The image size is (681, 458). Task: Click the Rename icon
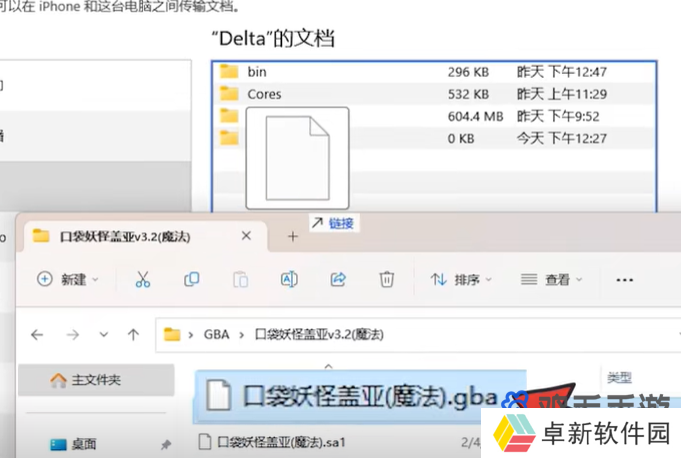[289, 280]
